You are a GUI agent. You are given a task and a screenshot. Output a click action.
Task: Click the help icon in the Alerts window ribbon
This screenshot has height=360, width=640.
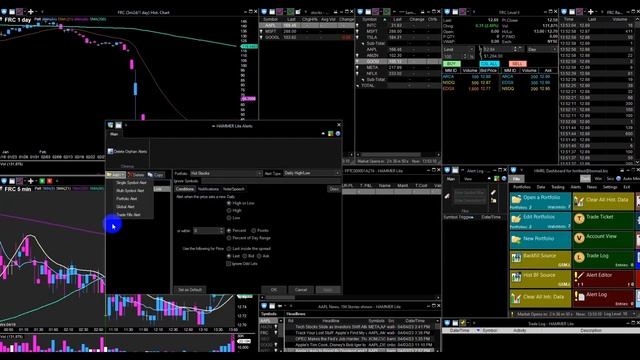pyautogui.click(x=338, y=133)
